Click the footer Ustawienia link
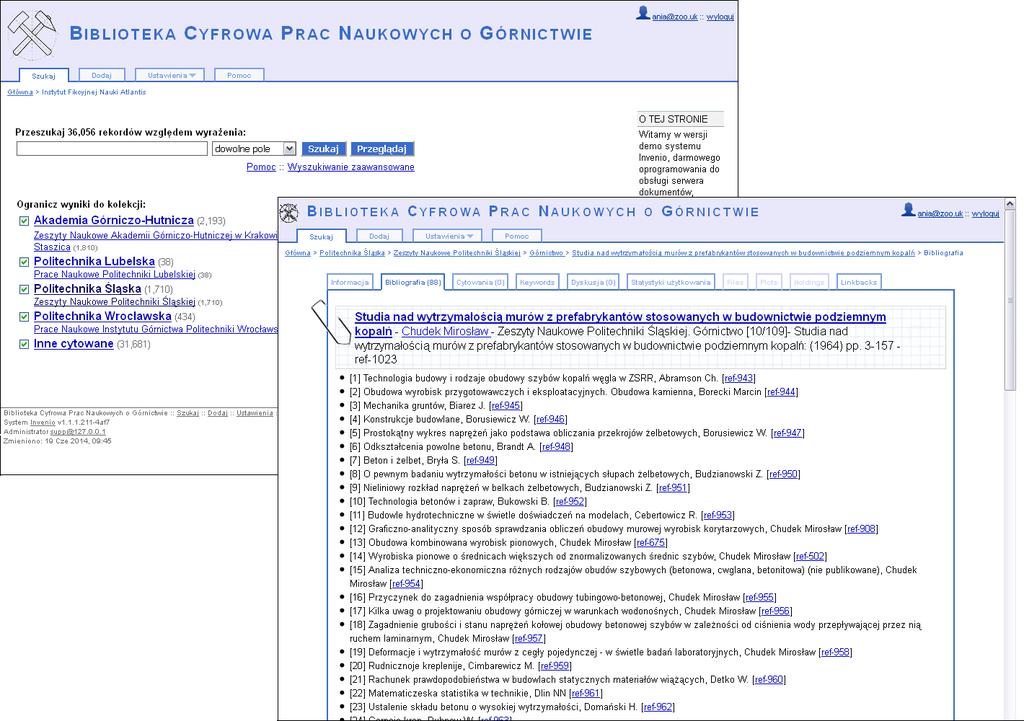1024x721 pixels. tap(255, 413)
